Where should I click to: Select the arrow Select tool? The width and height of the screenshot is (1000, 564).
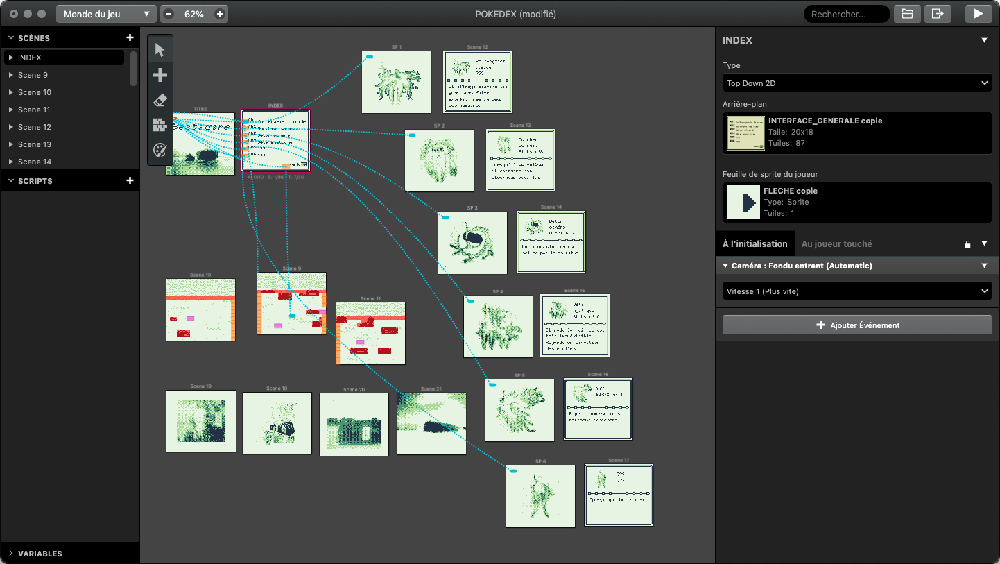160,50
